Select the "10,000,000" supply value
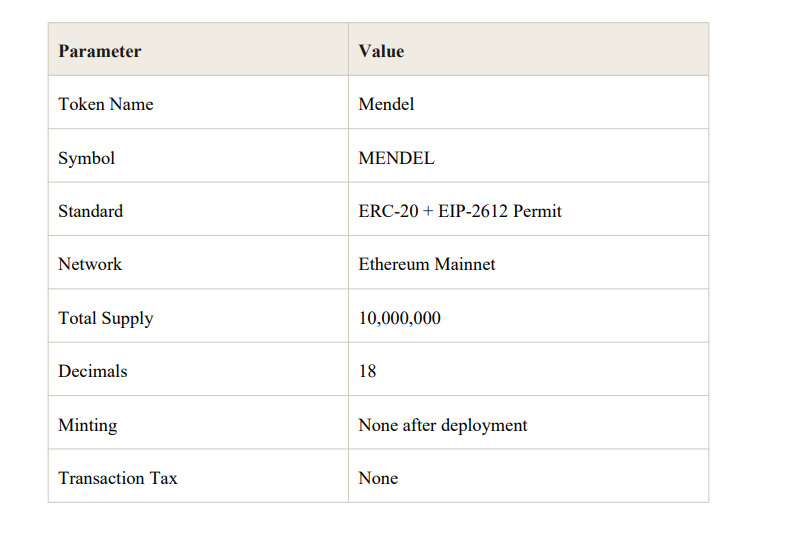790x538 pixels. (x=399, y=318)
